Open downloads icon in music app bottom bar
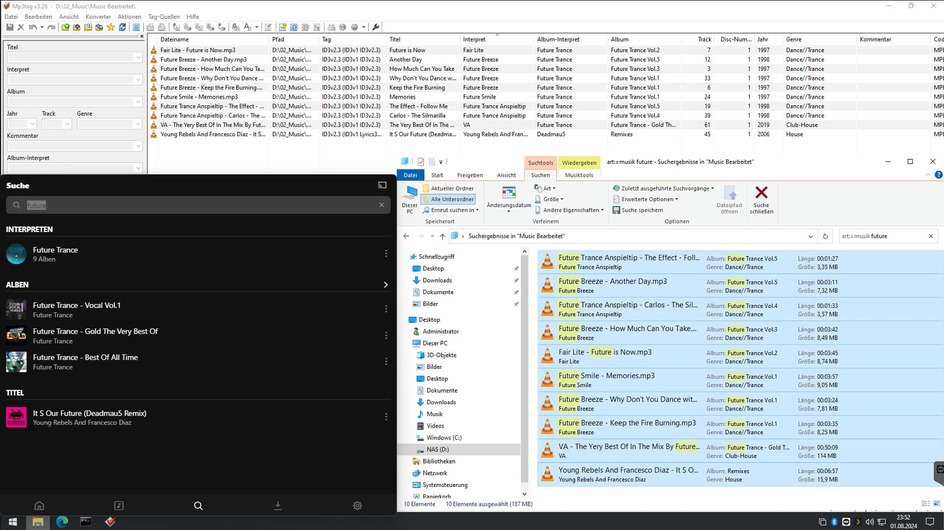This screenshot has height=530, width=944. tap(278, 506)
